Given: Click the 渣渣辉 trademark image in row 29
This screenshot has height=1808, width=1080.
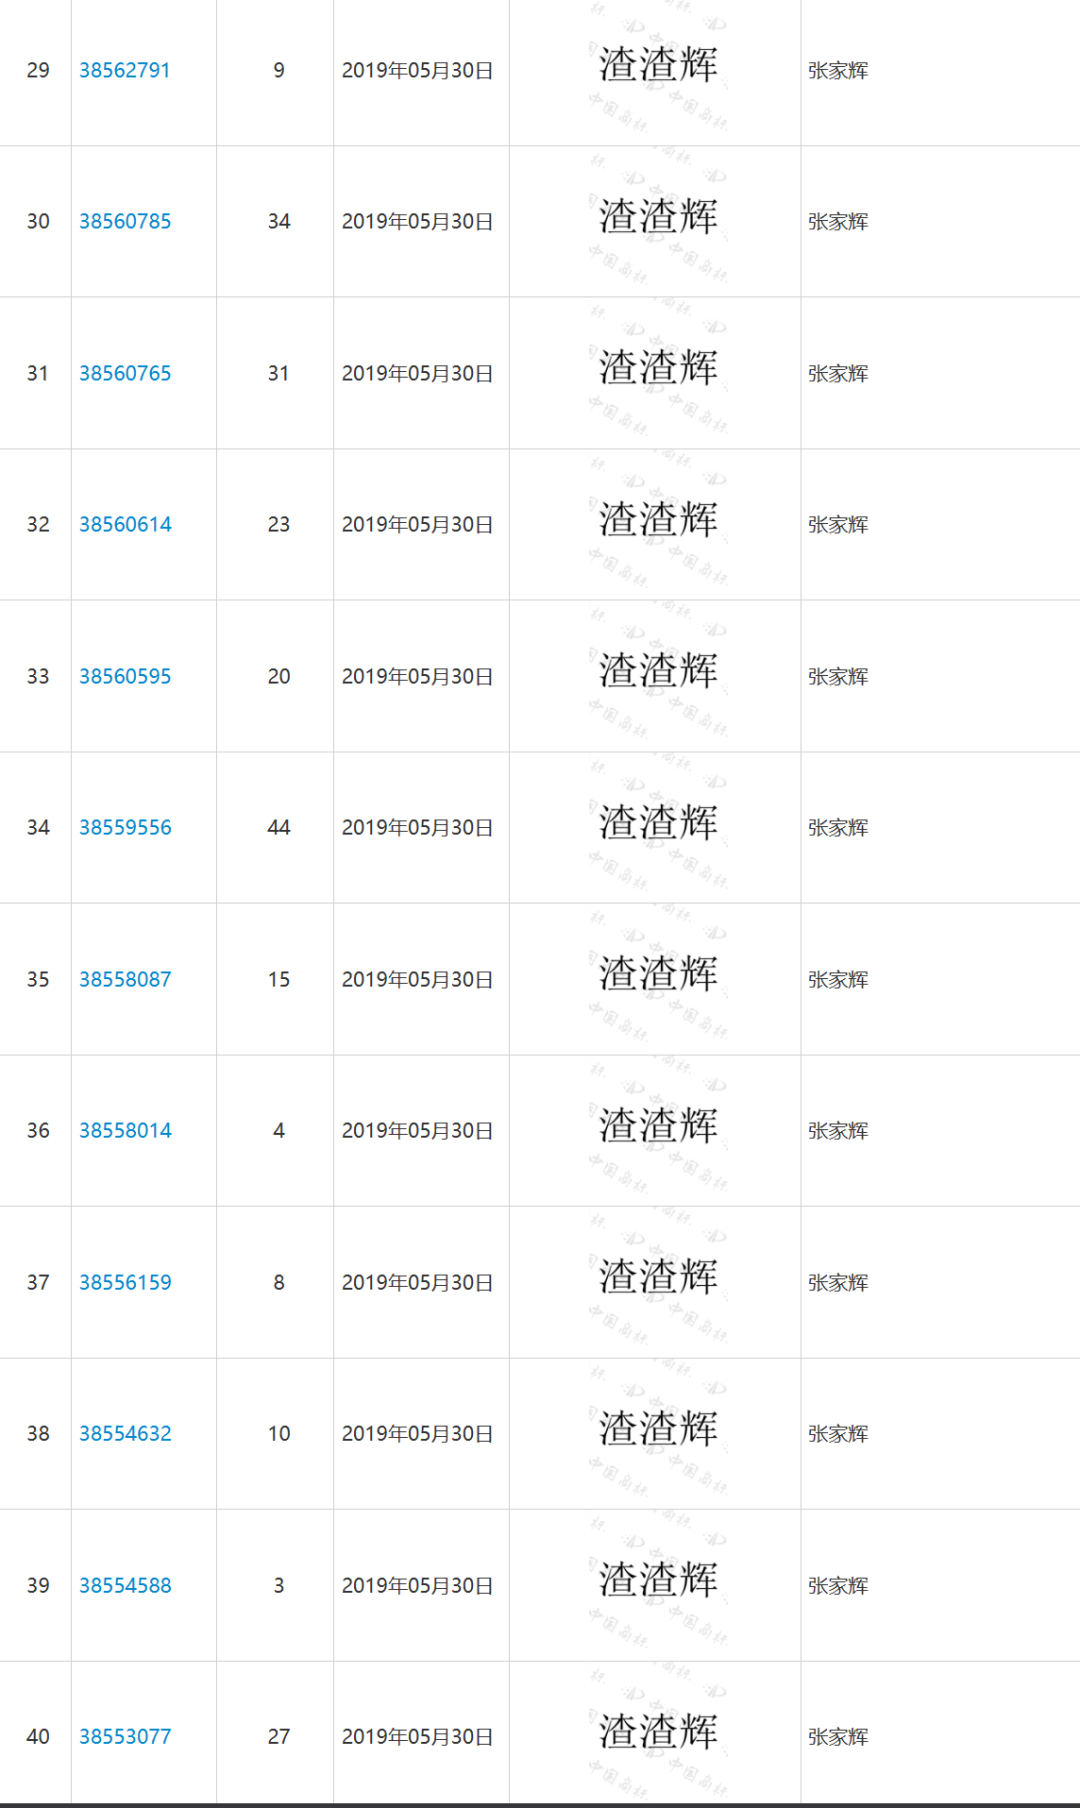Looking at the screenshot, I should click(657, 66).
